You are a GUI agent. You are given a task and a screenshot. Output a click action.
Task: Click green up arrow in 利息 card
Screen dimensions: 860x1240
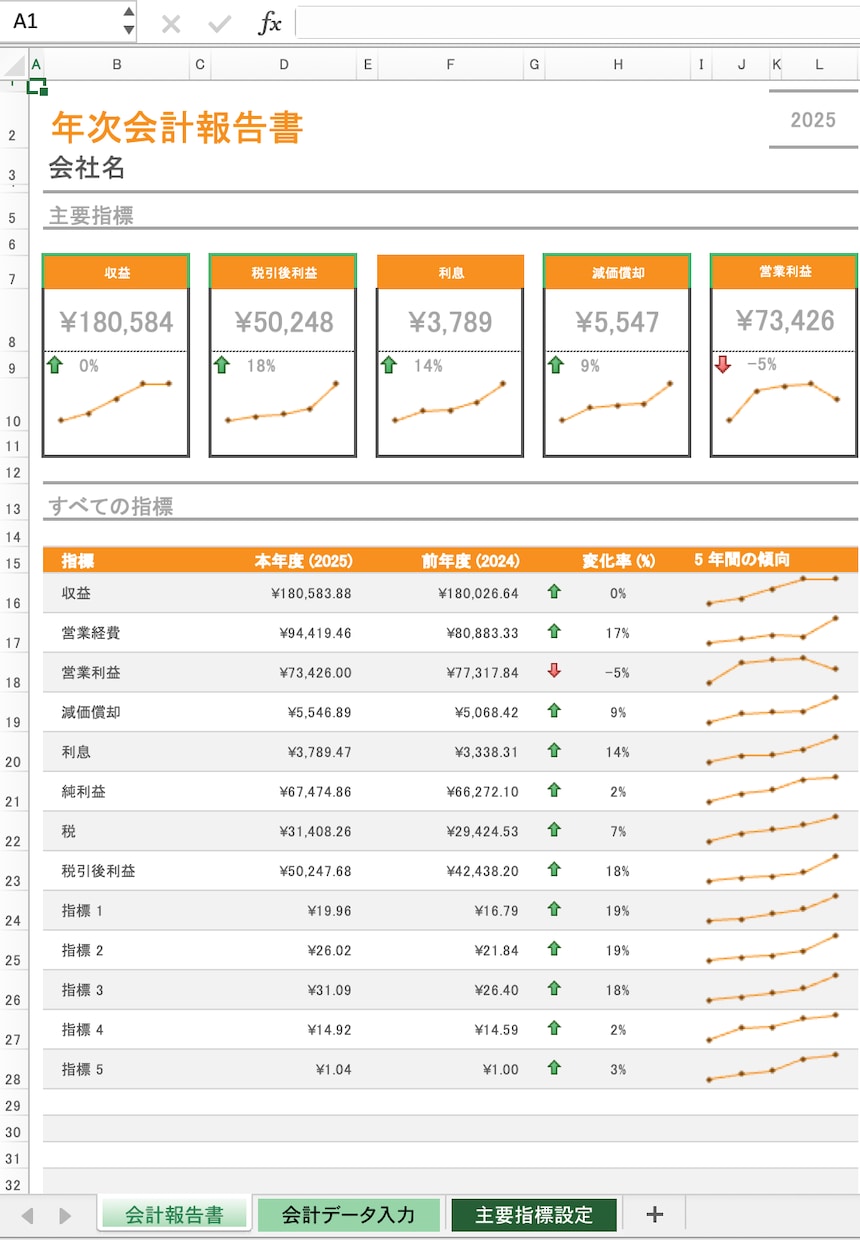(389, 365)
